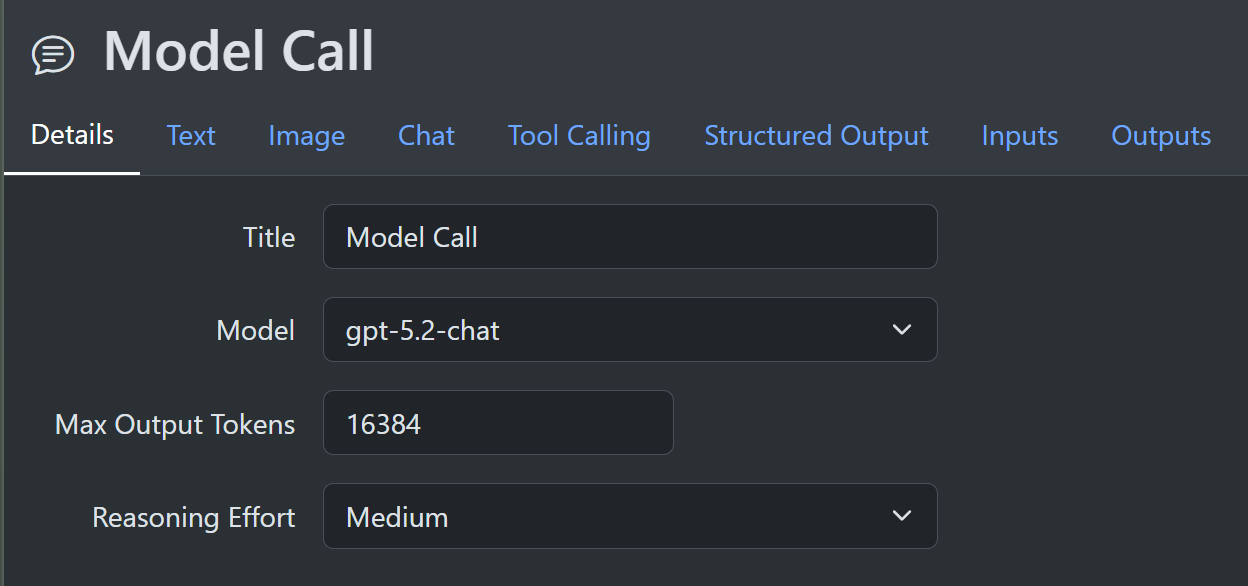Show the Outputs tab

[x=1161, y=136]
